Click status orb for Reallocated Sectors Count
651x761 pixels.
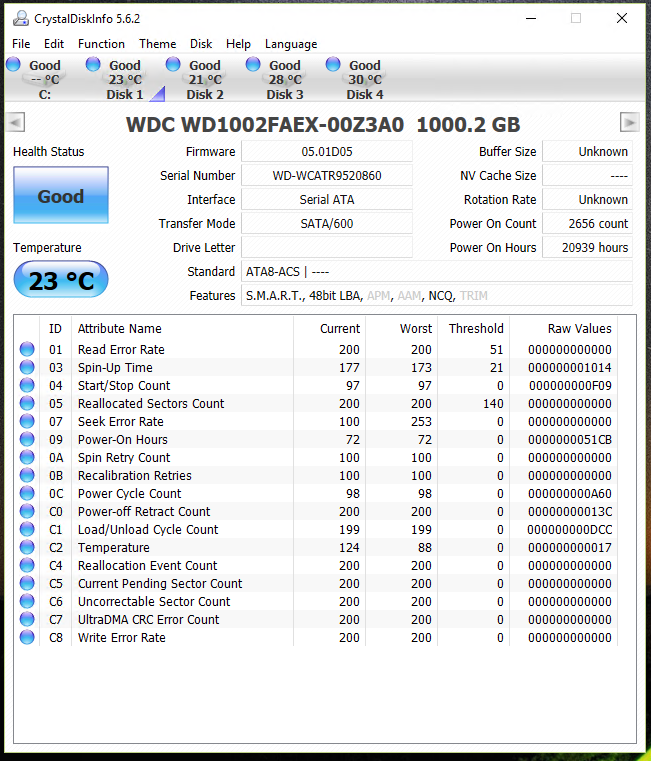27,404
